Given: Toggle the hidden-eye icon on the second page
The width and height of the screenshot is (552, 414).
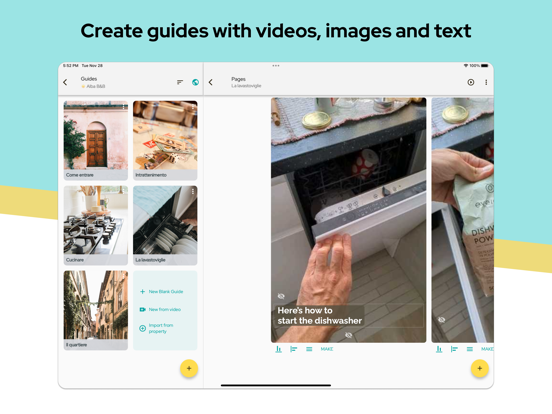Looking at the screenshot, I should pos(441,320).
